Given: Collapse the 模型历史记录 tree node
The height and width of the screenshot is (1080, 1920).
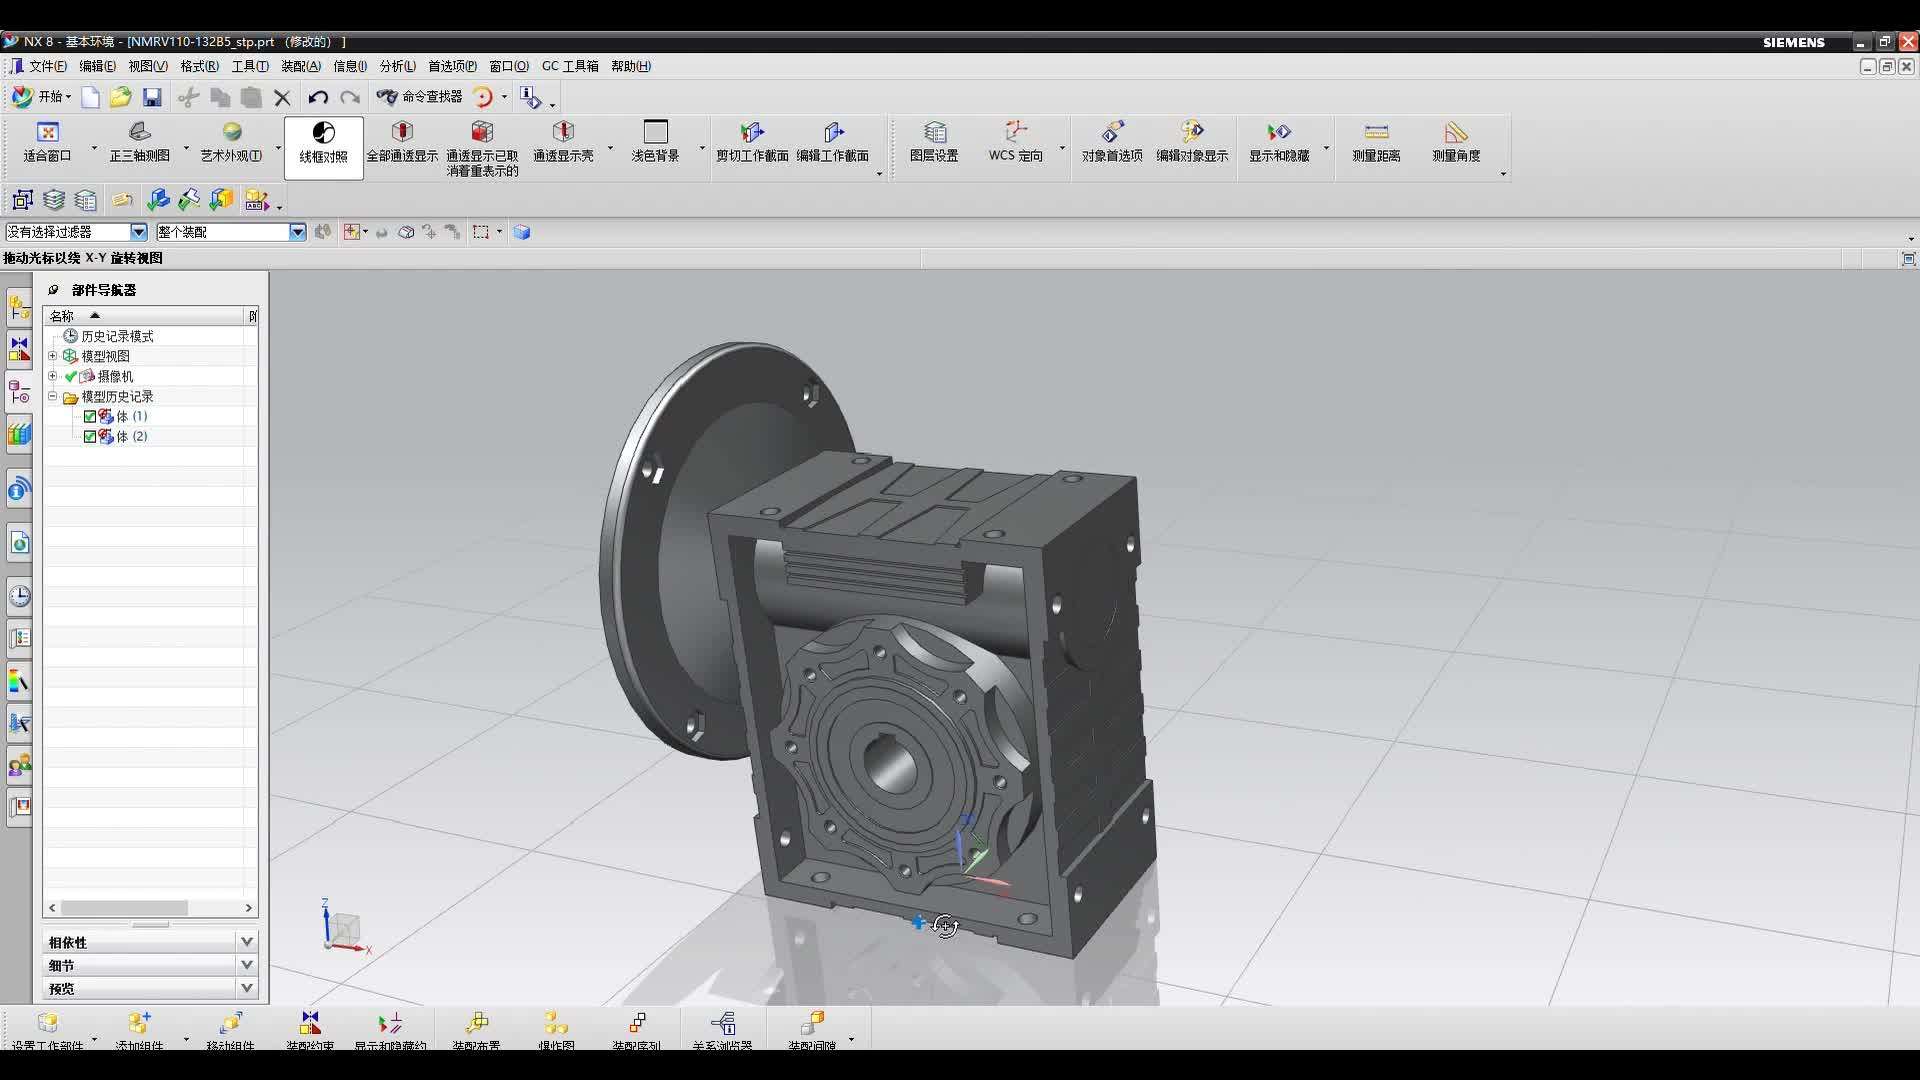Looking at the screenshot, I should (53, 396).
